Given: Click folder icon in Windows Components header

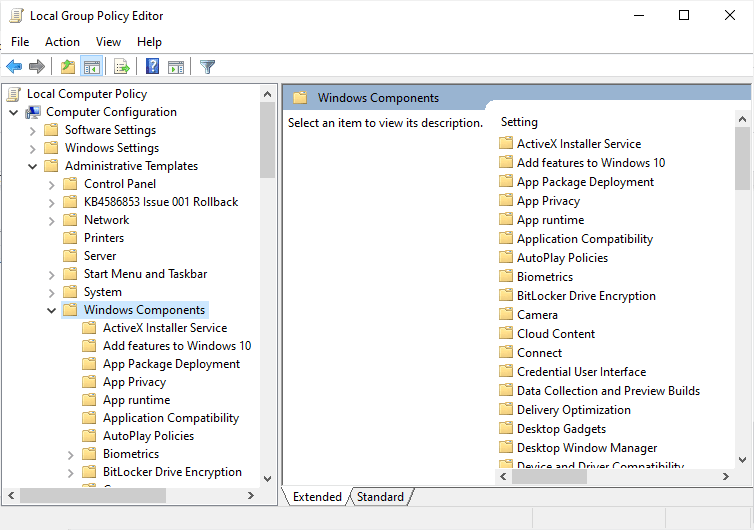Looking at the screenshot, I should pos(301,98).
